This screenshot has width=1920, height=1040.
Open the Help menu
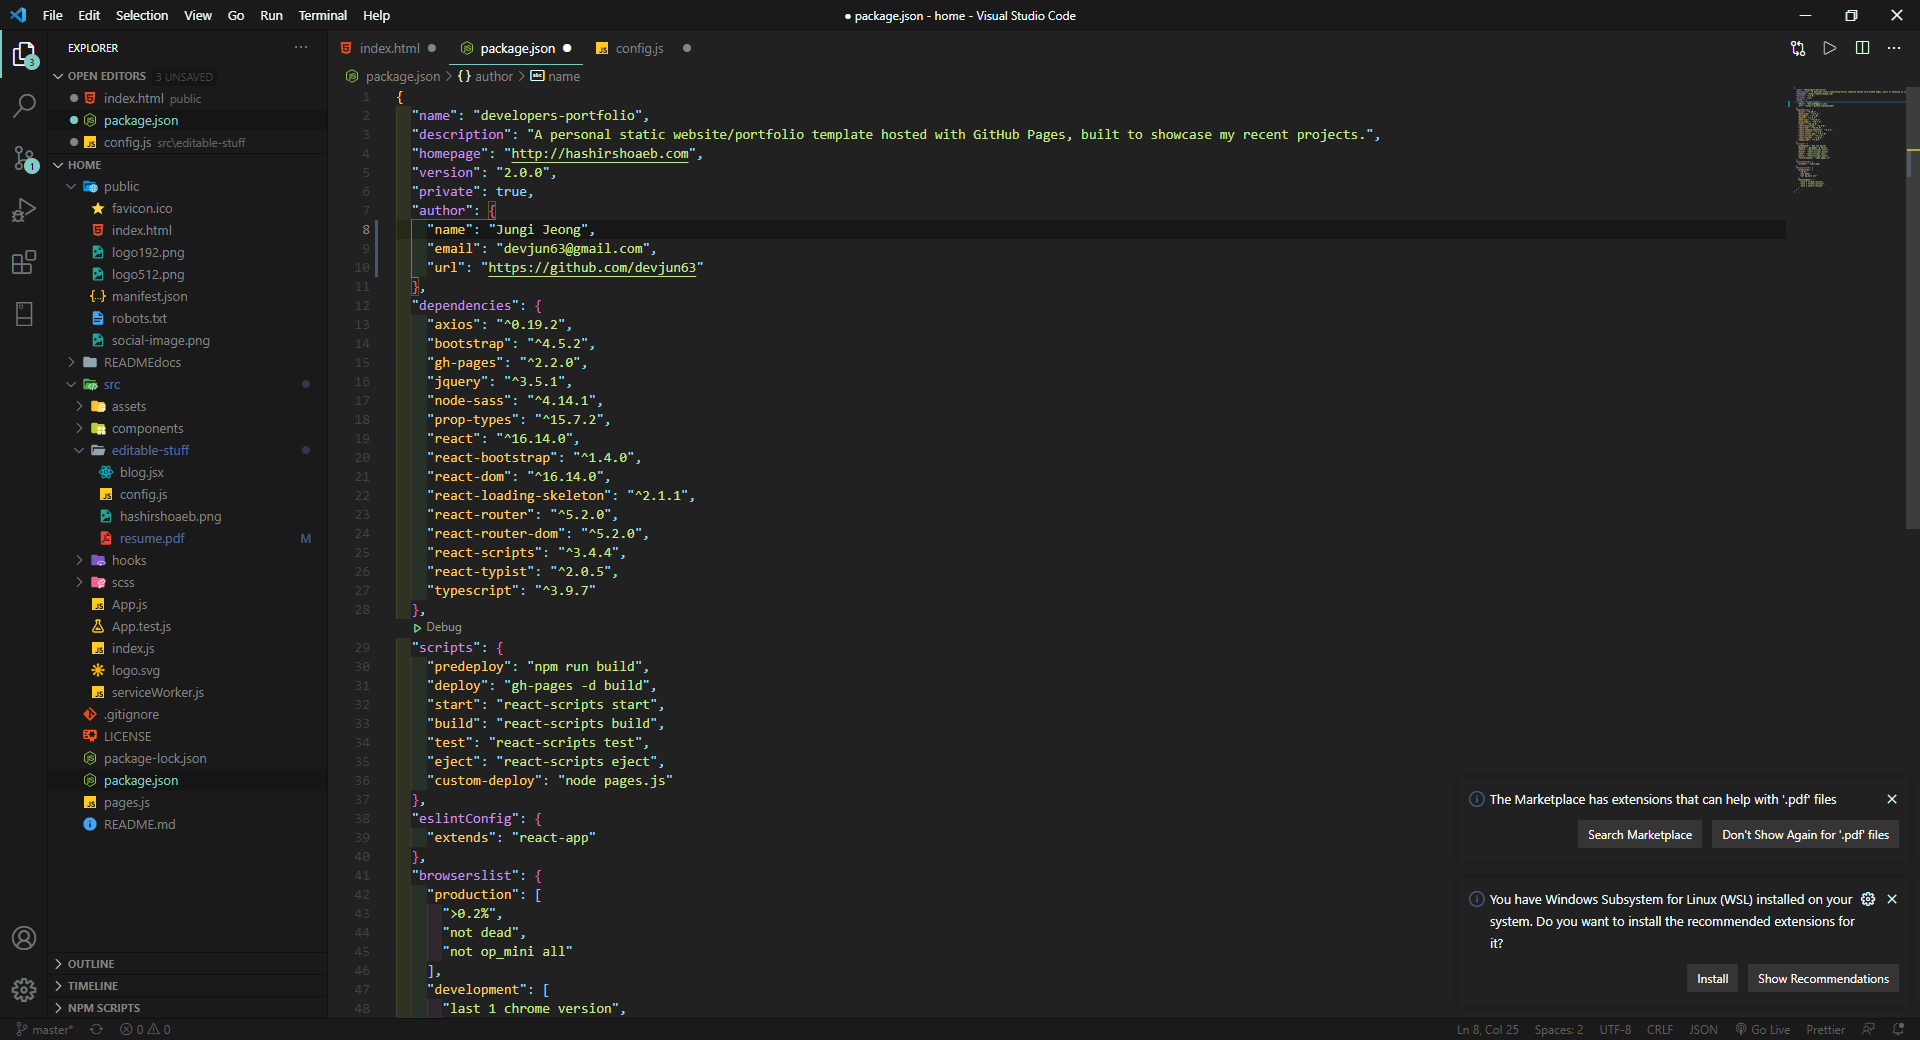(x=376, y=15)
